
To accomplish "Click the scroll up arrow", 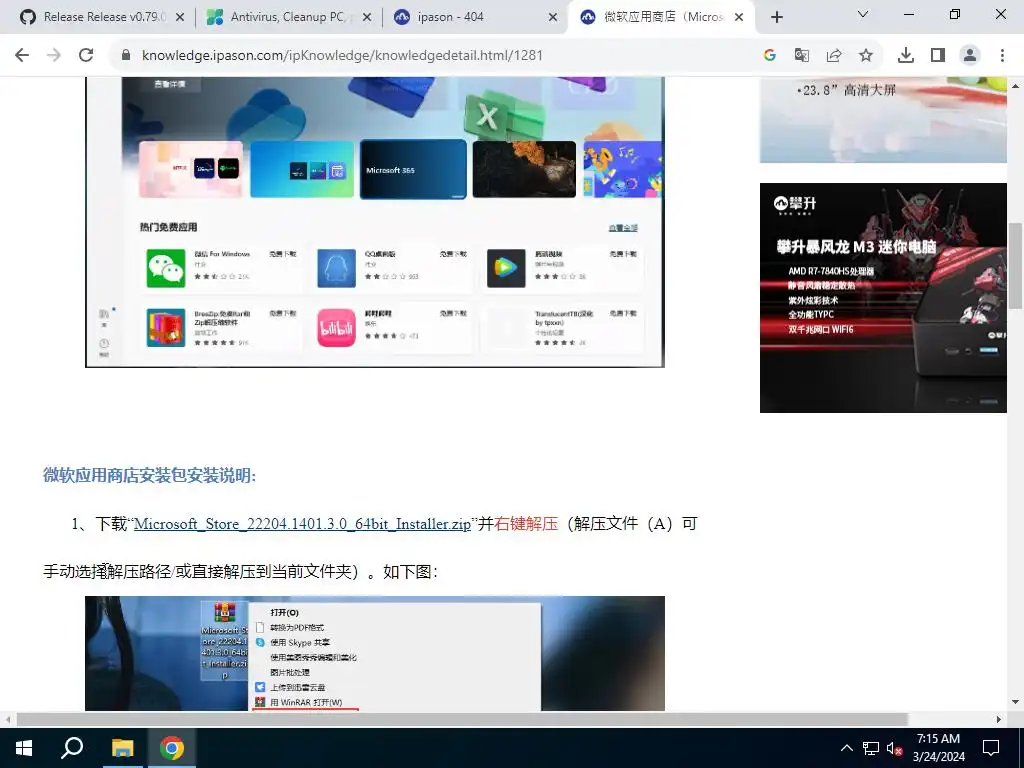I will pos(1015,86).
